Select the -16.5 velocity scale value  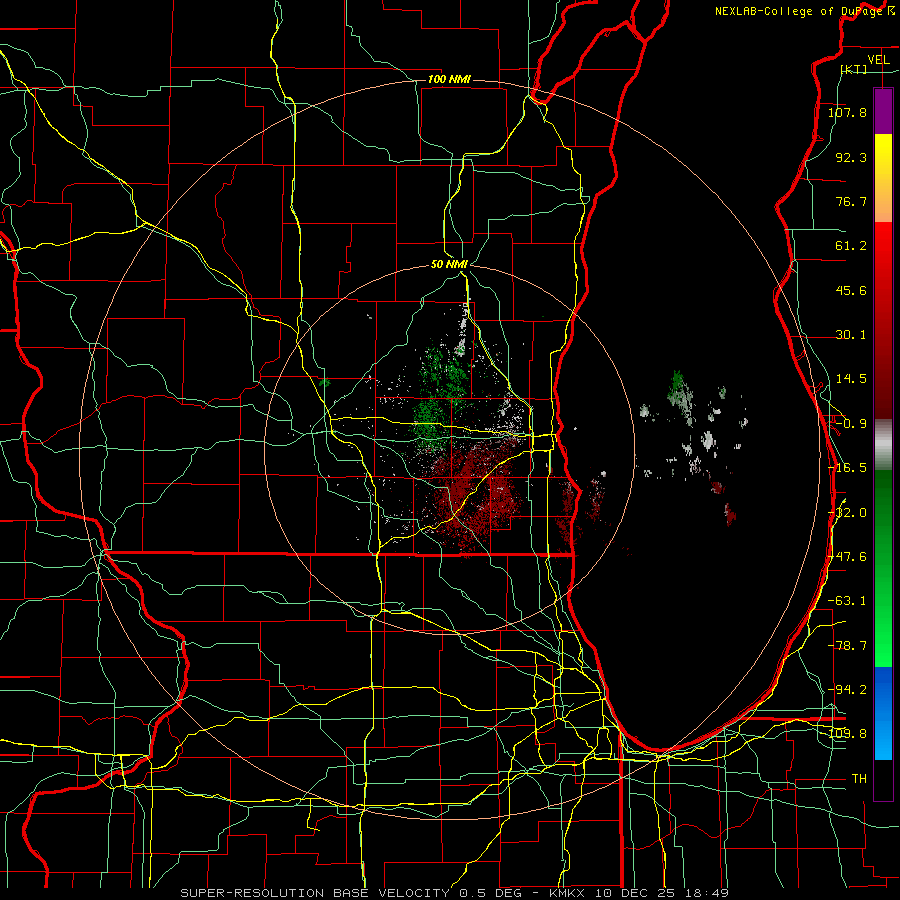click(847, 468)
